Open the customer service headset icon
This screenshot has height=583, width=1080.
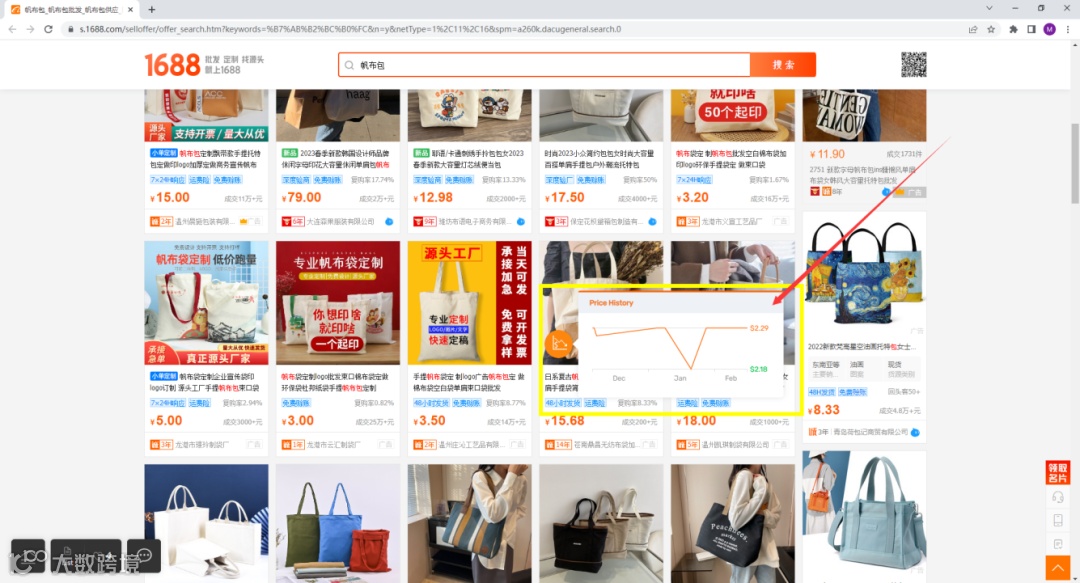tap(1058, 497)
